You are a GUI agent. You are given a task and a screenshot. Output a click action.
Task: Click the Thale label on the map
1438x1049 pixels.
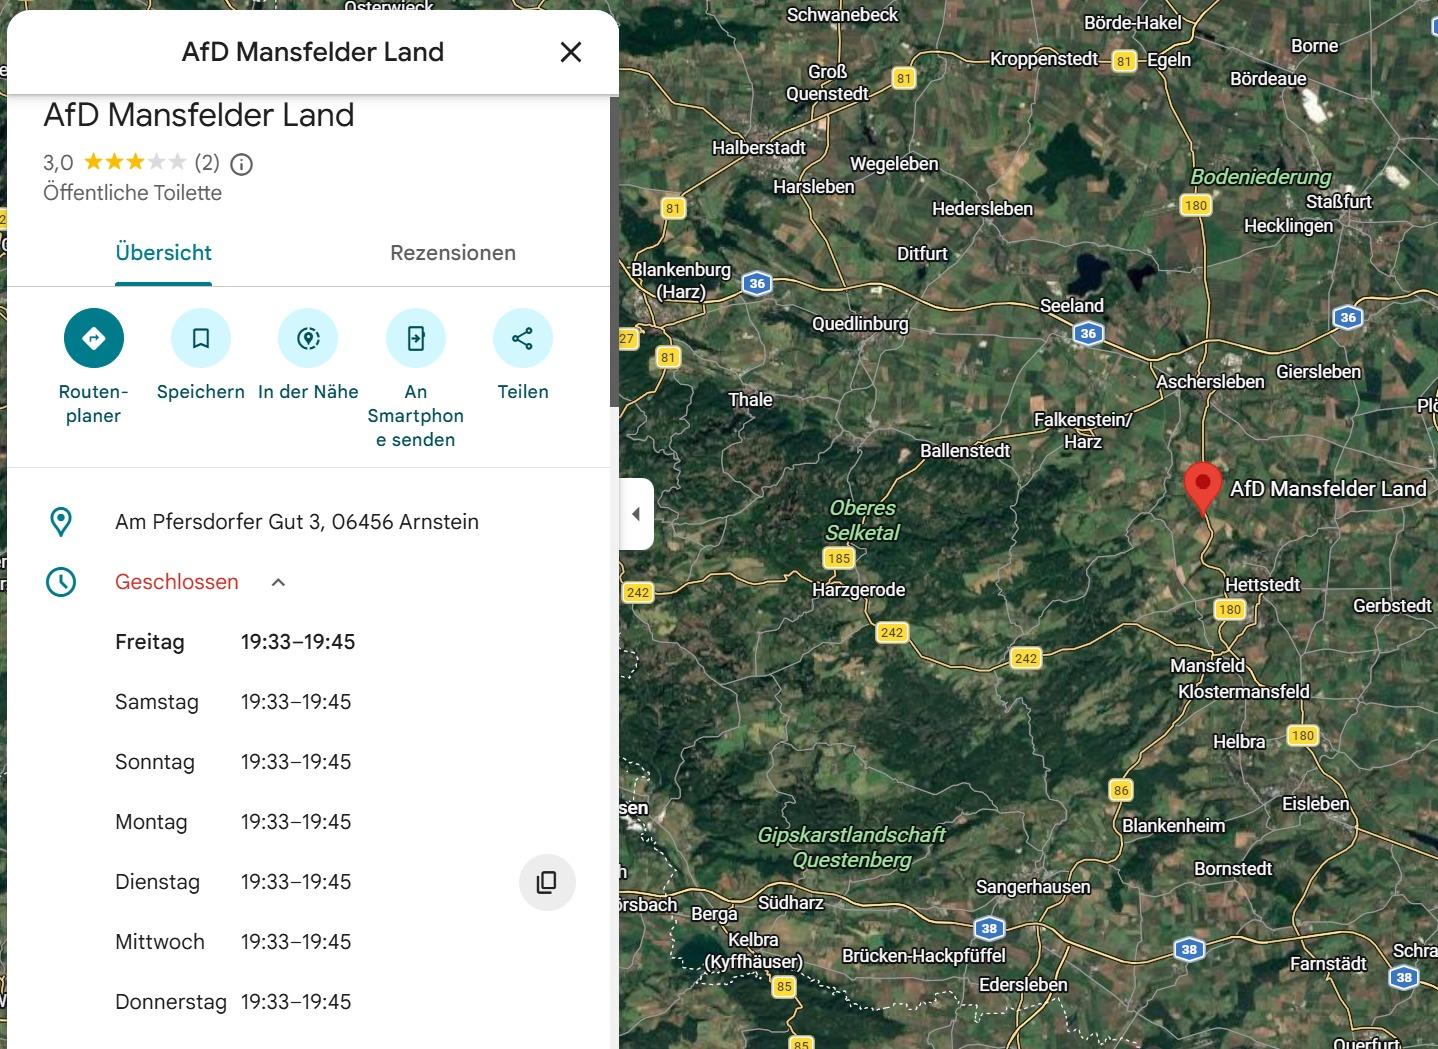pos(750,400)
